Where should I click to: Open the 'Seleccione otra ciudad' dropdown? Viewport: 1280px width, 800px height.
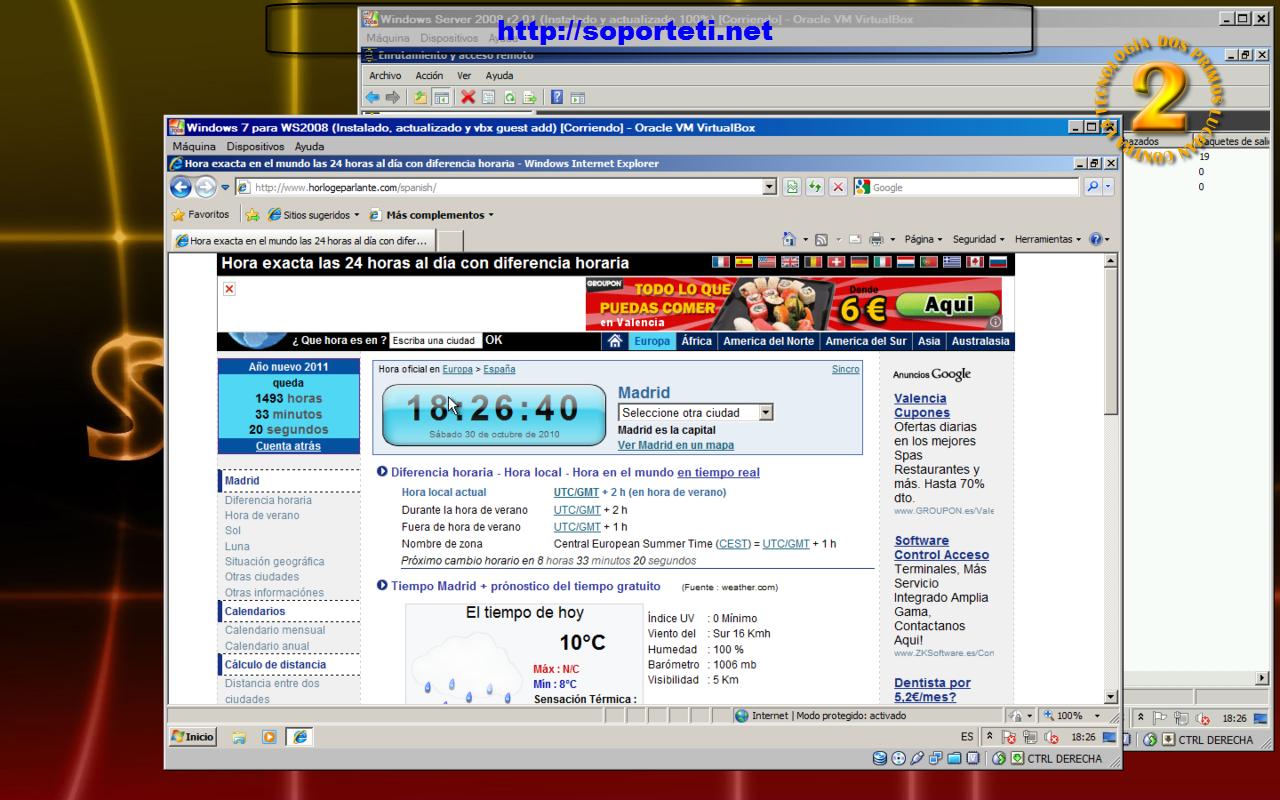[765, 412]
